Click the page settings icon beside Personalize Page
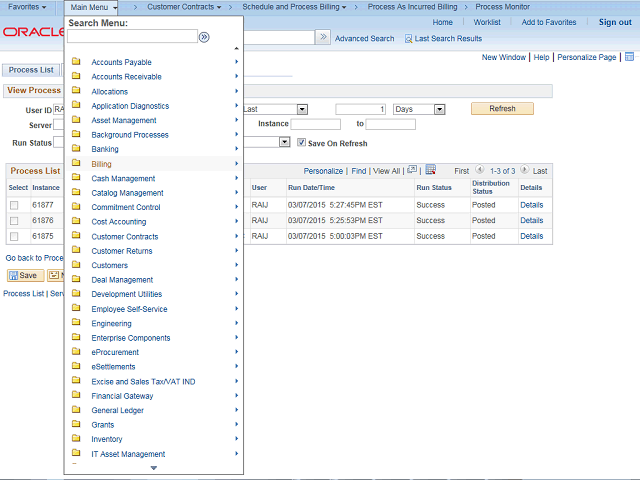This screenshot has width=640, height=480. 627,57
